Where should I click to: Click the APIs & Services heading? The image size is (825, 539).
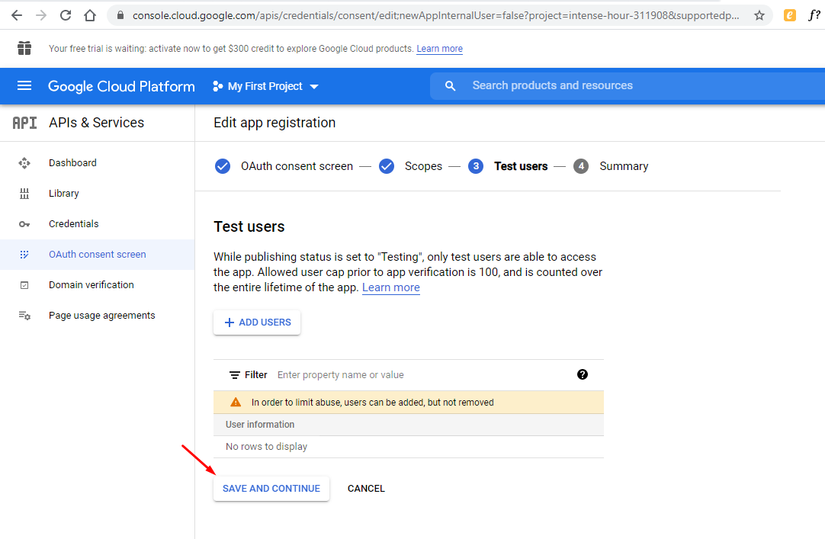[x=96, y=123]
